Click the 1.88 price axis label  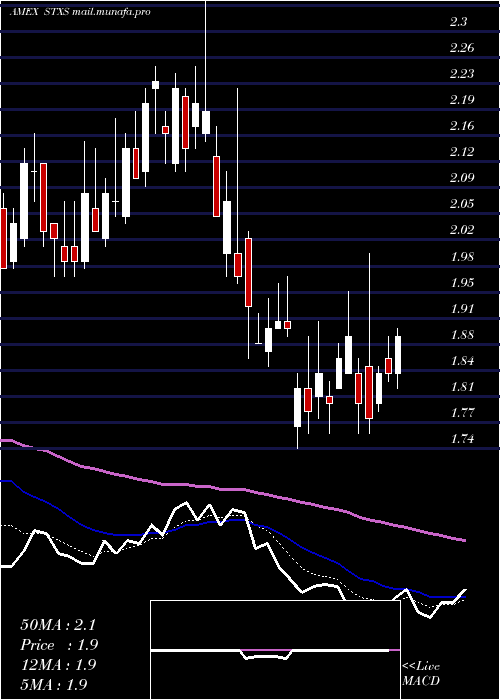pyautogui.click(x=462, y=334)
